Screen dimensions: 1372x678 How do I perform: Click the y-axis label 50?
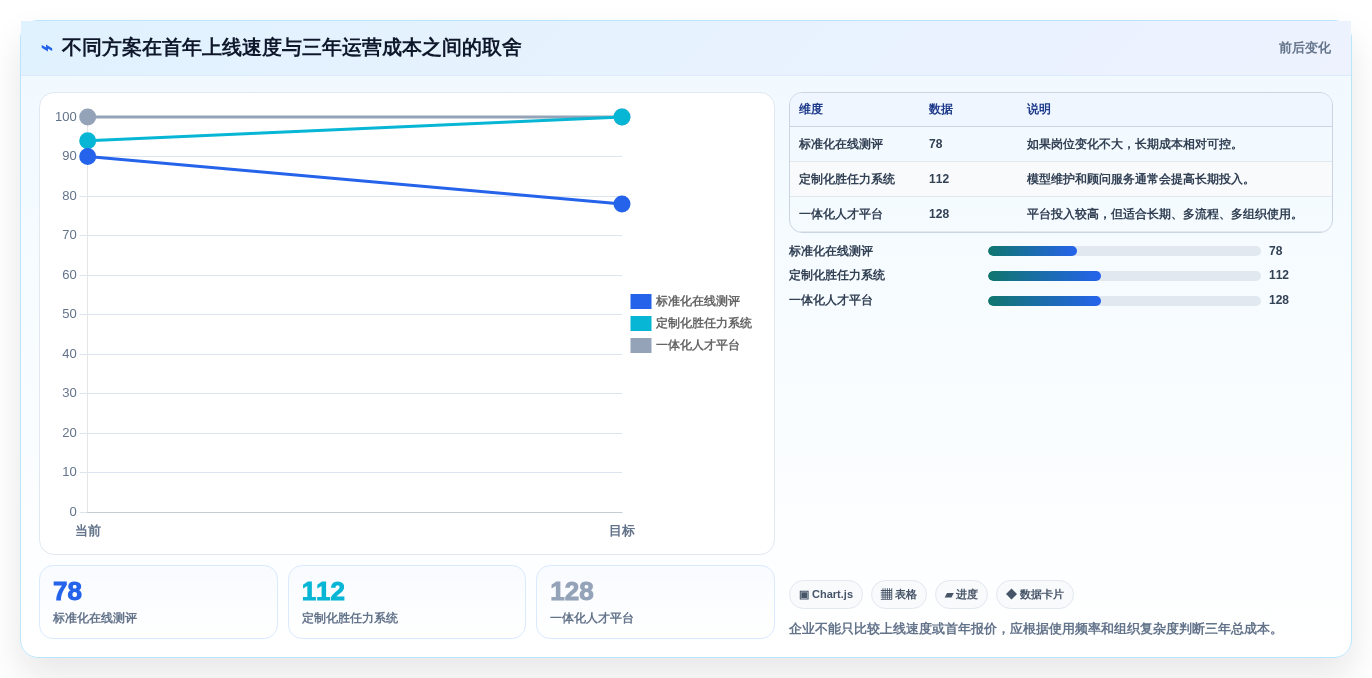point(70,314)
